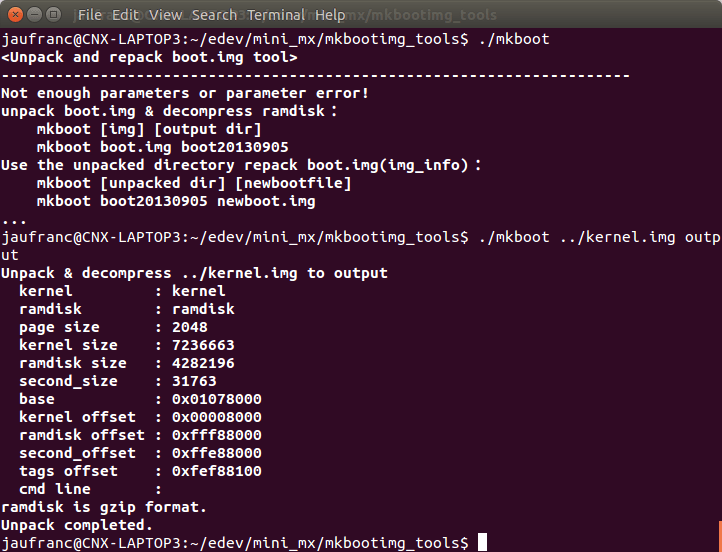Screen dimensions: 722x552
Task: Open the View menu
Action: (x=165, y=15)
